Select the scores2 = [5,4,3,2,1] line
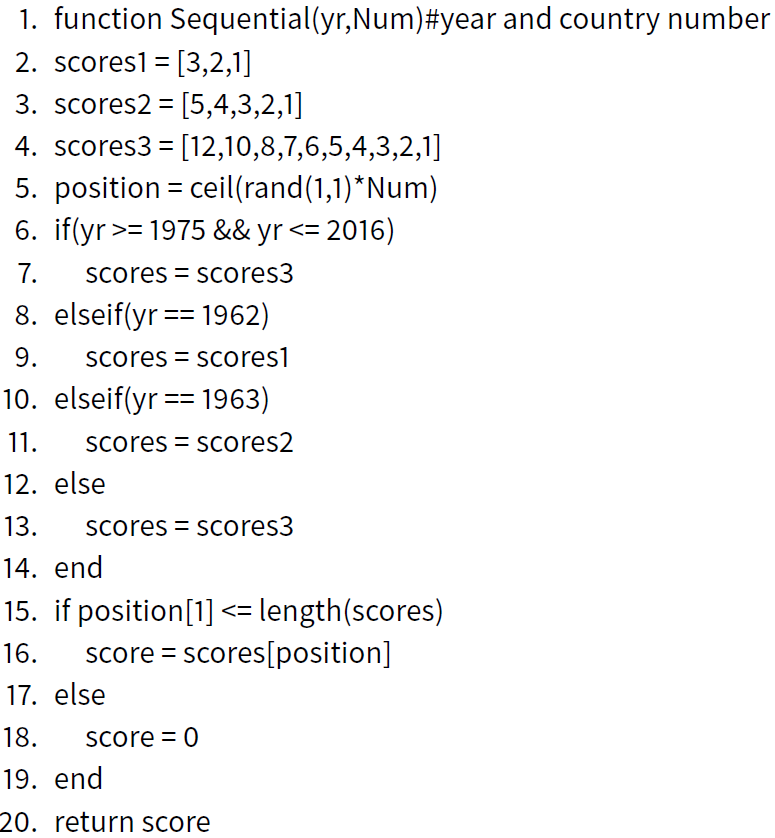775x838 pixels. pyautogui.click(x=178, y=104)
